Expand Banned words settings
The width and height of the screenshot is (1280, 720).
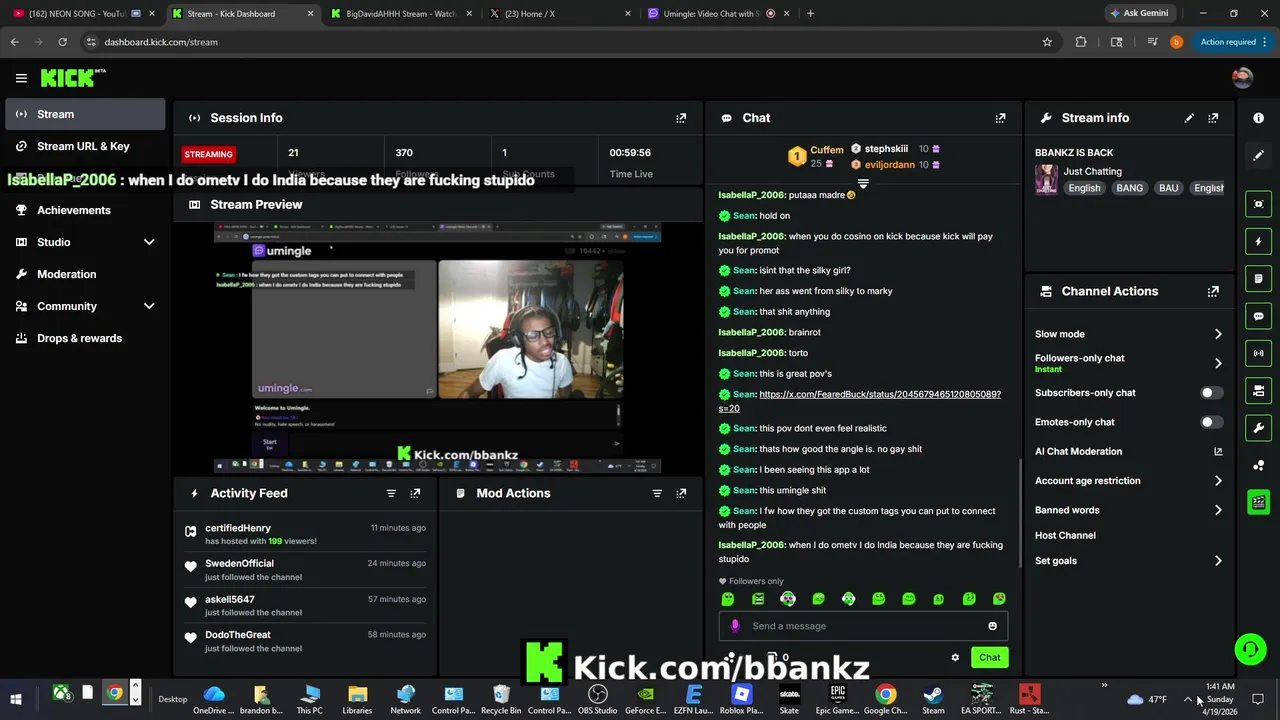[x=1218, y=510]
